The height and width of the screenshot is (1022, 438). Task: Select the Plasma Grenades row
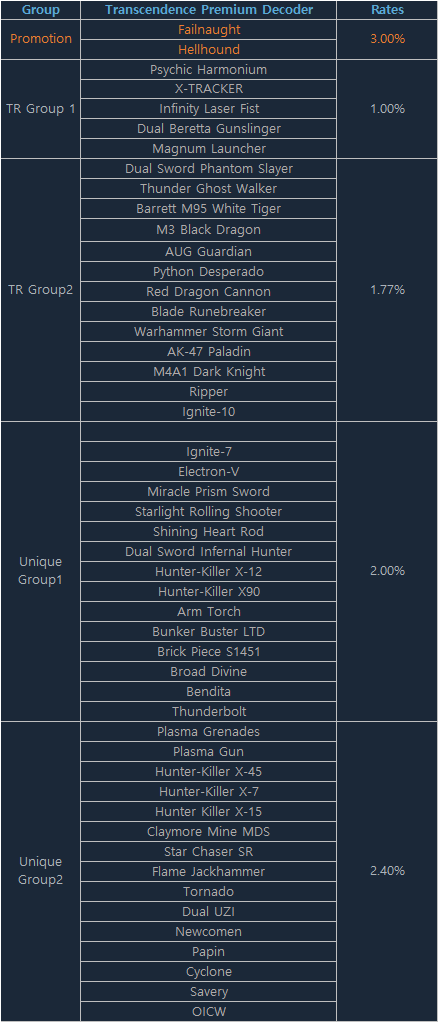(x=209, y=732)
